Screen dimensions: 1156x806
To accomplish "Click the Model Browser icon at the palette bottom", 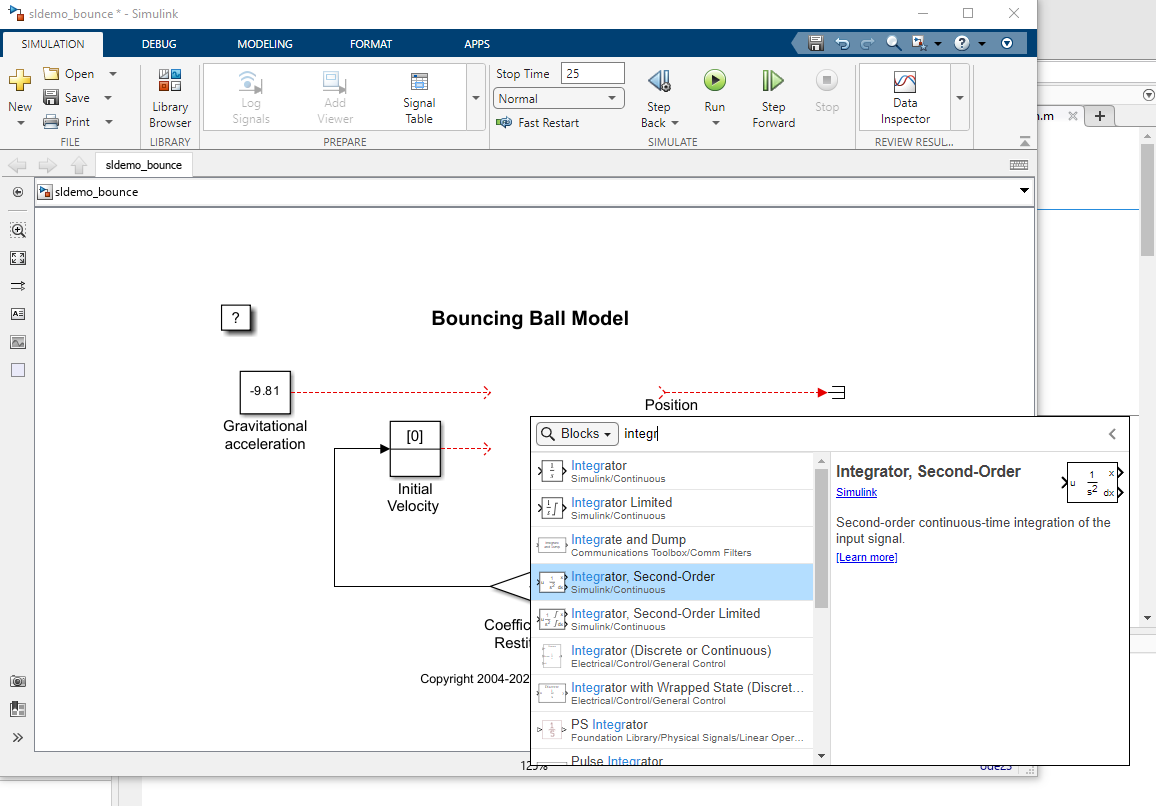I will (x=18, y=709).
